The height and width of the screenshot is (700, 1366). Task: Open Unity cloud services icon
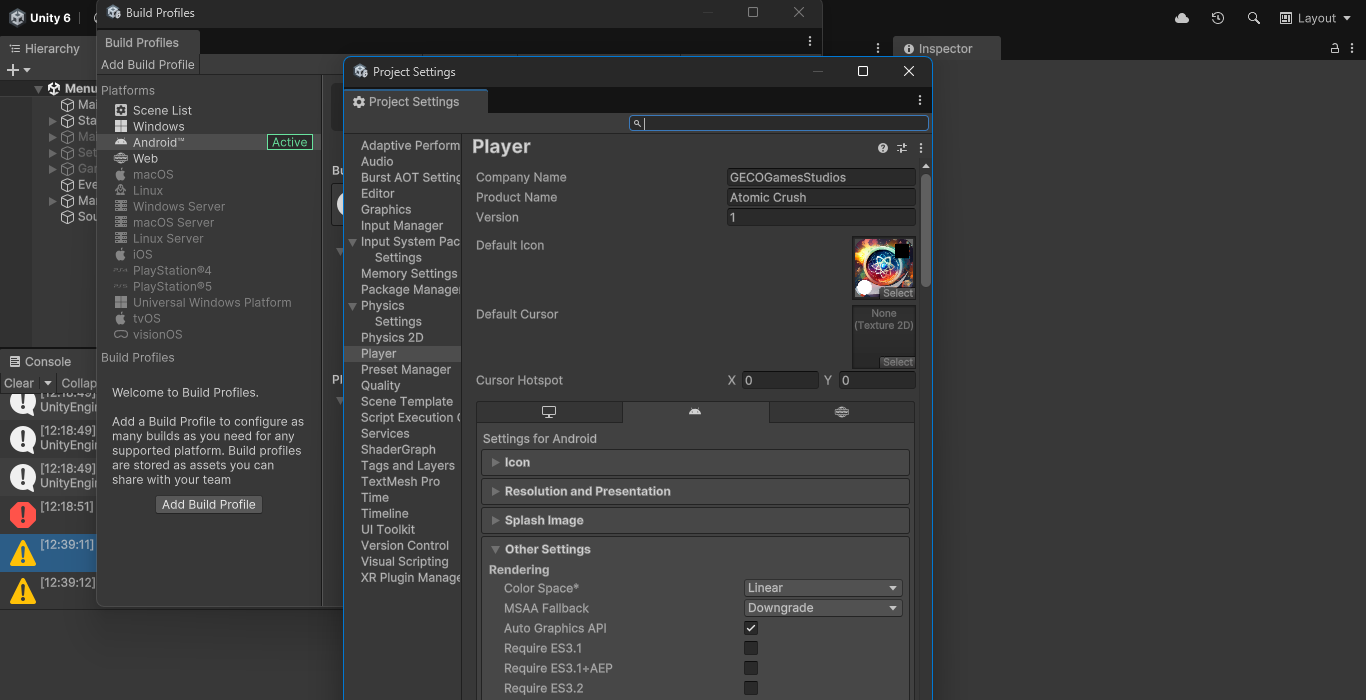1182,18
